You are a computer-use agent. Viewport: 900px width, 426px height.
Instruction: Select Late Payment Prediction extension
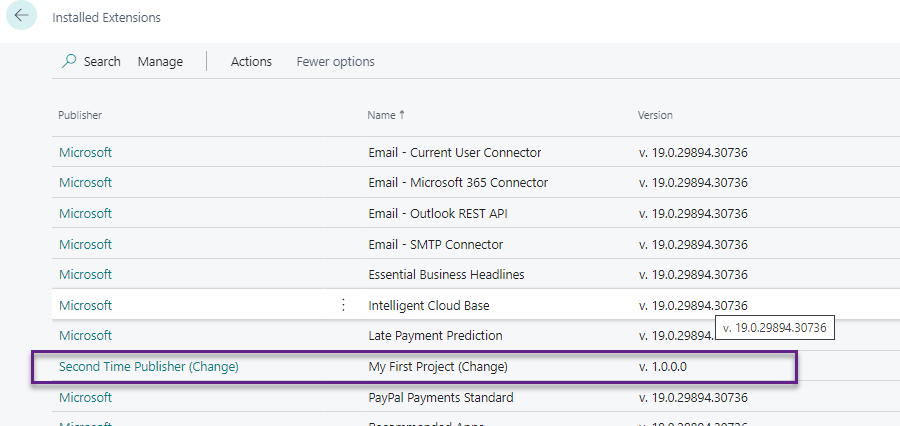coord(435,336)
